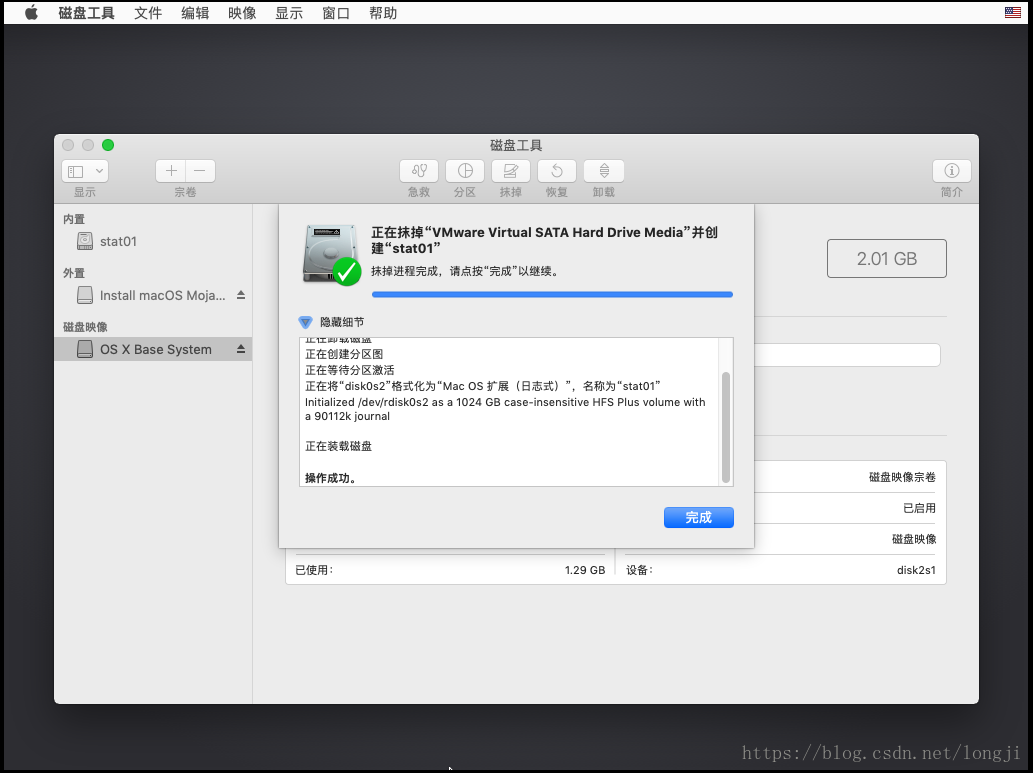Viewport: 1033px width, 773px height.
Task: Click the green zoom window button
Action: click(x=108, y=145)
